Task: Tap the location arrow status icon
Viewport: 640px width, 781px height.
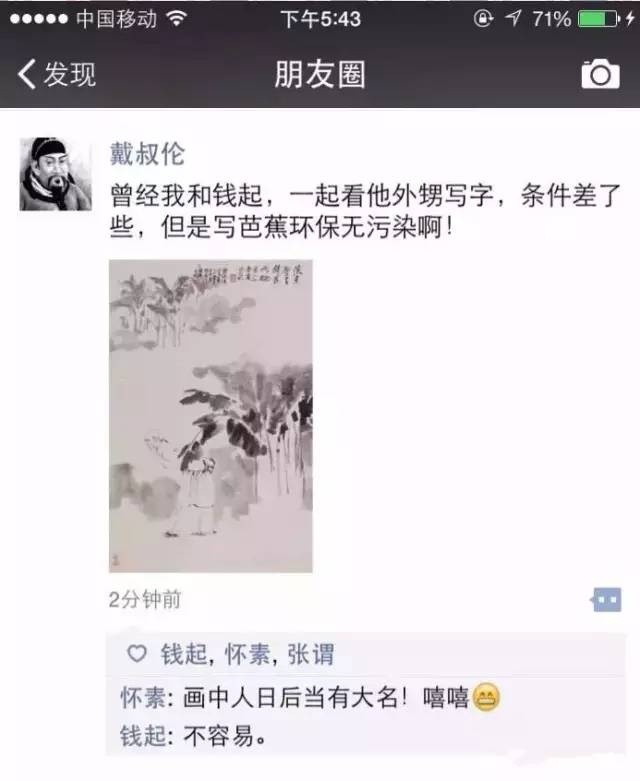Action: click(x=513, y=18)
